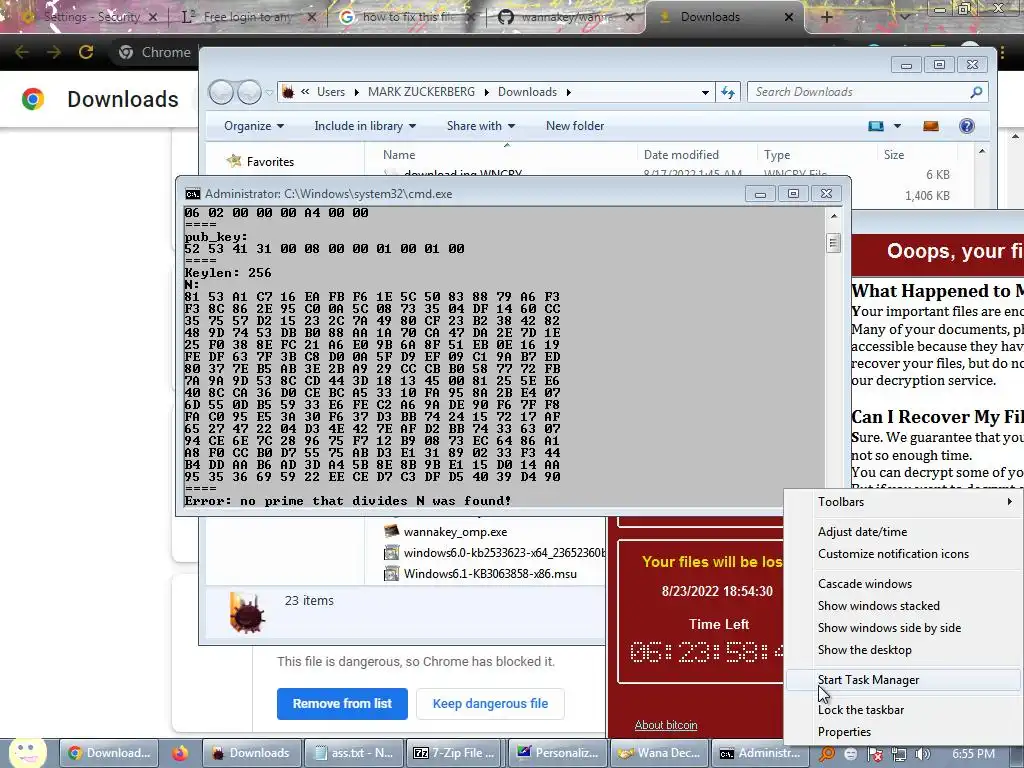
Task: Select Windows6.1-KB3063858-x86.msu file
Action: [490, 573]
